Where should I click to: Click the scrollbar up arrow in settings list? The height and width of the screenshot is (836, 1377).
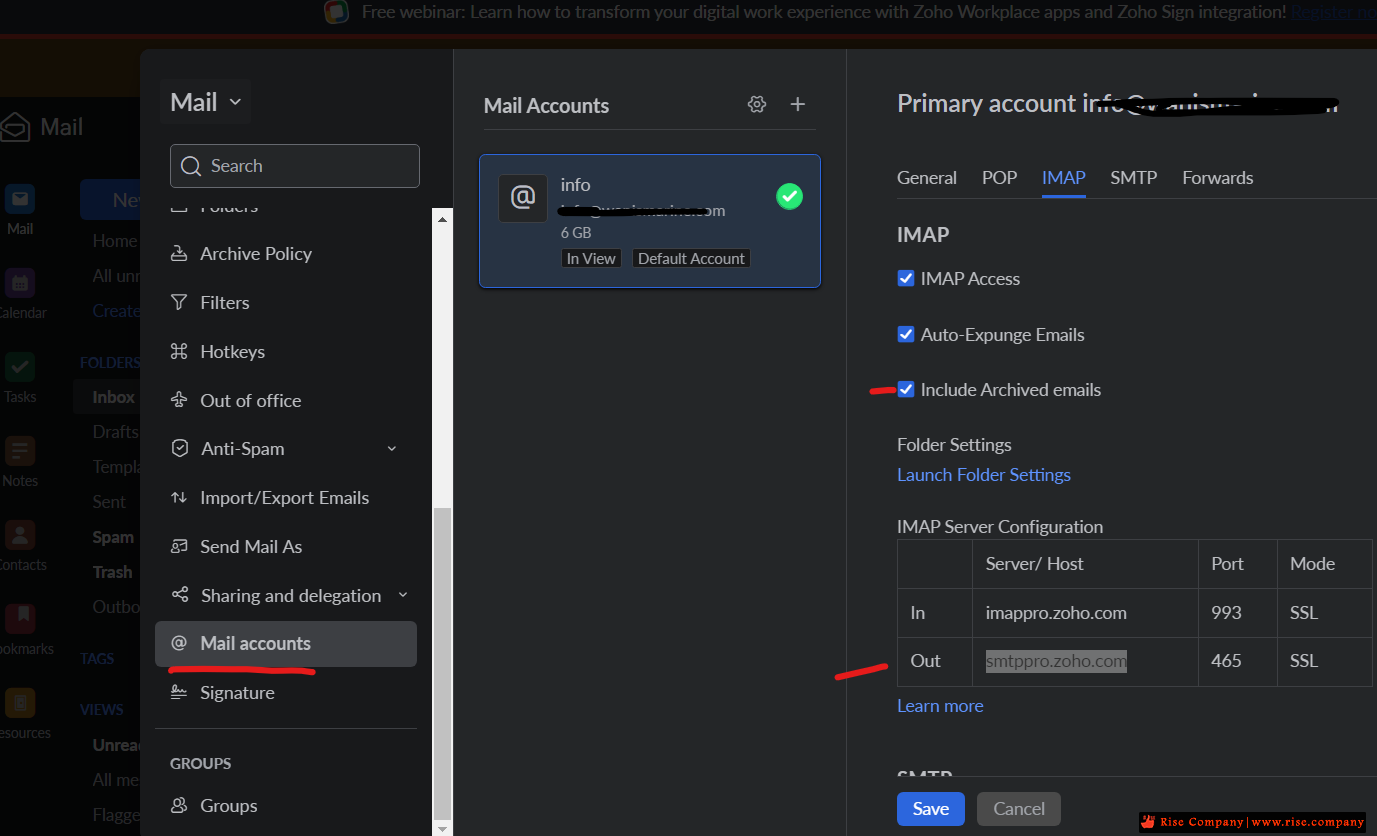[442, 217]
